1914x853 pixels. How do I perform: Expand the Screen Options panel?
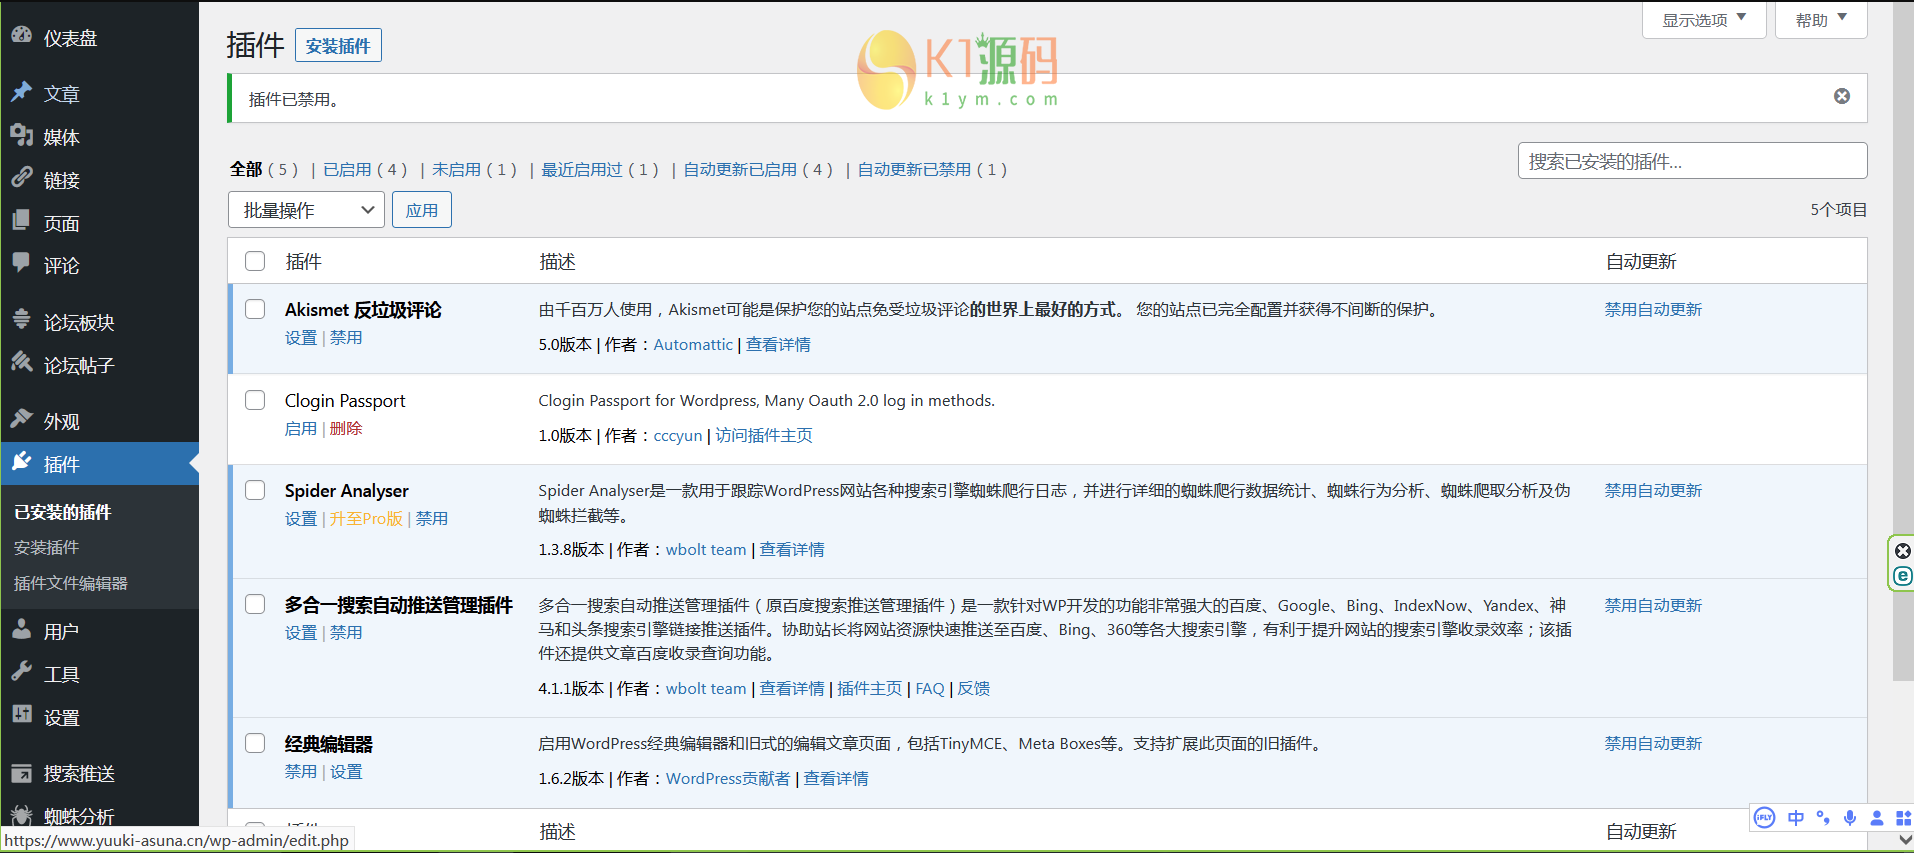(1703, 20)
